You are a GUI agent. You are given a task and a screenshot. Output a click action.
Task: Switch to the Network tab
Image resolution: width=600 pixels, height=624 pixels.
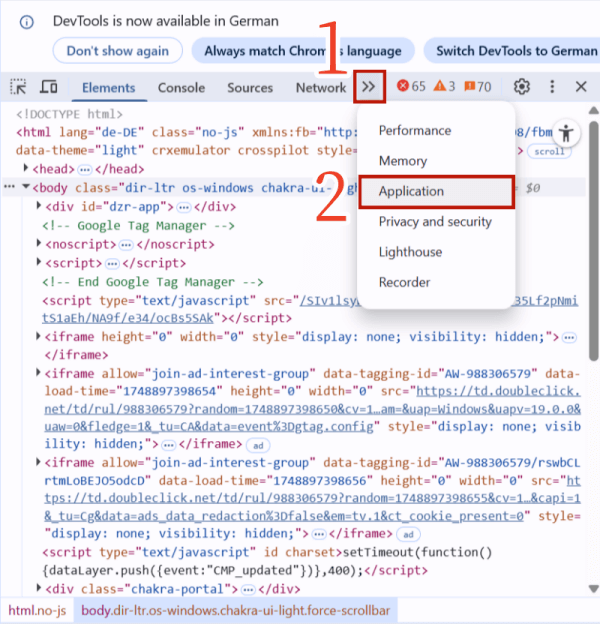[321, 88]
